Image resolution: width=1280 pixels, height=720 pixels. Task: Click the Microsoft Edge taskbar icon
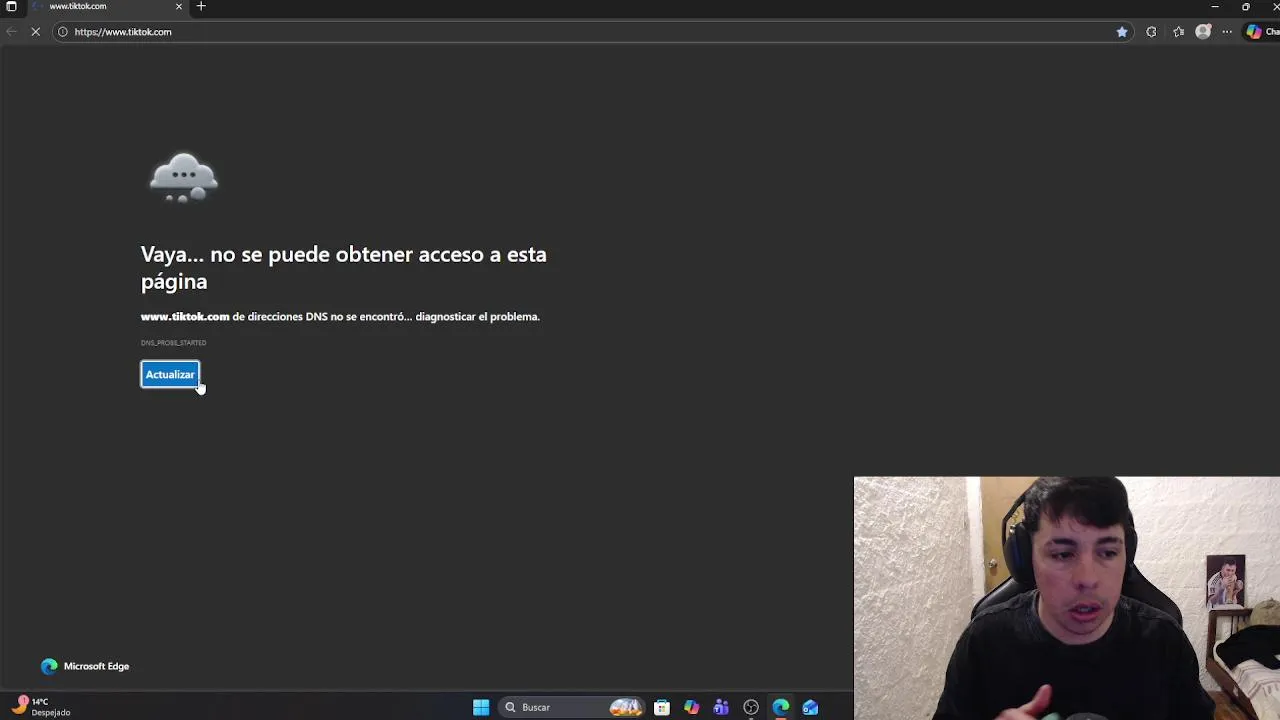781,707
